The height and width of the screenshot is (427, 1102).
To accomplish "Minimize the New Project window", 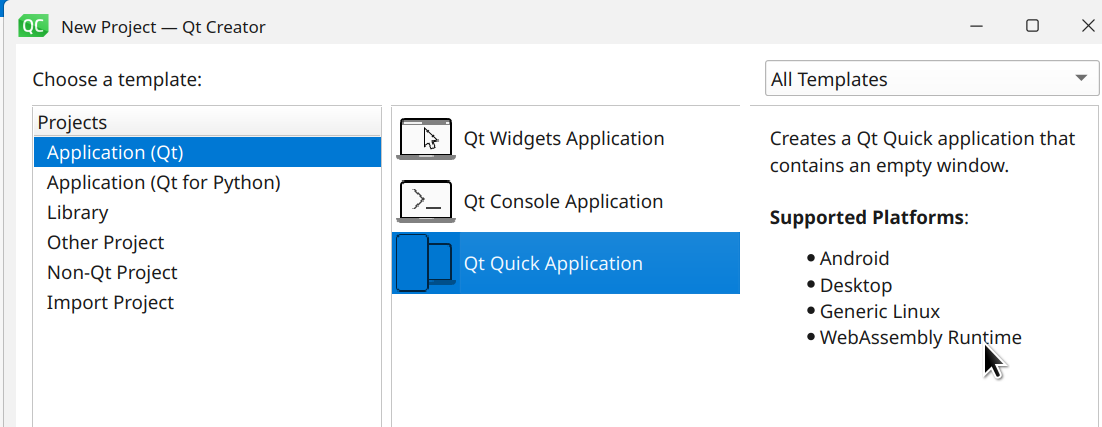I will pos(975,26).
